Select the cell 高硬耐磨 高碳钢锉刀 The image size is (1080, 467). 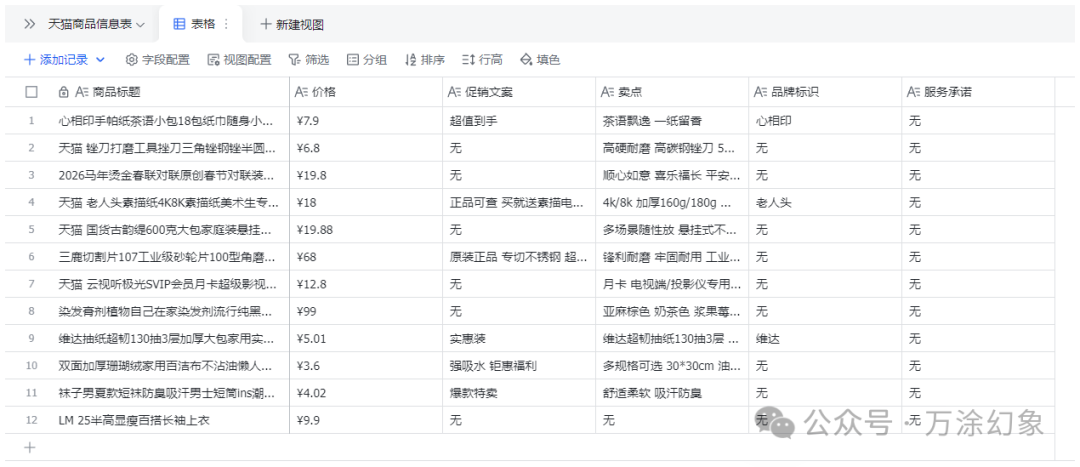tap(672, 147)
